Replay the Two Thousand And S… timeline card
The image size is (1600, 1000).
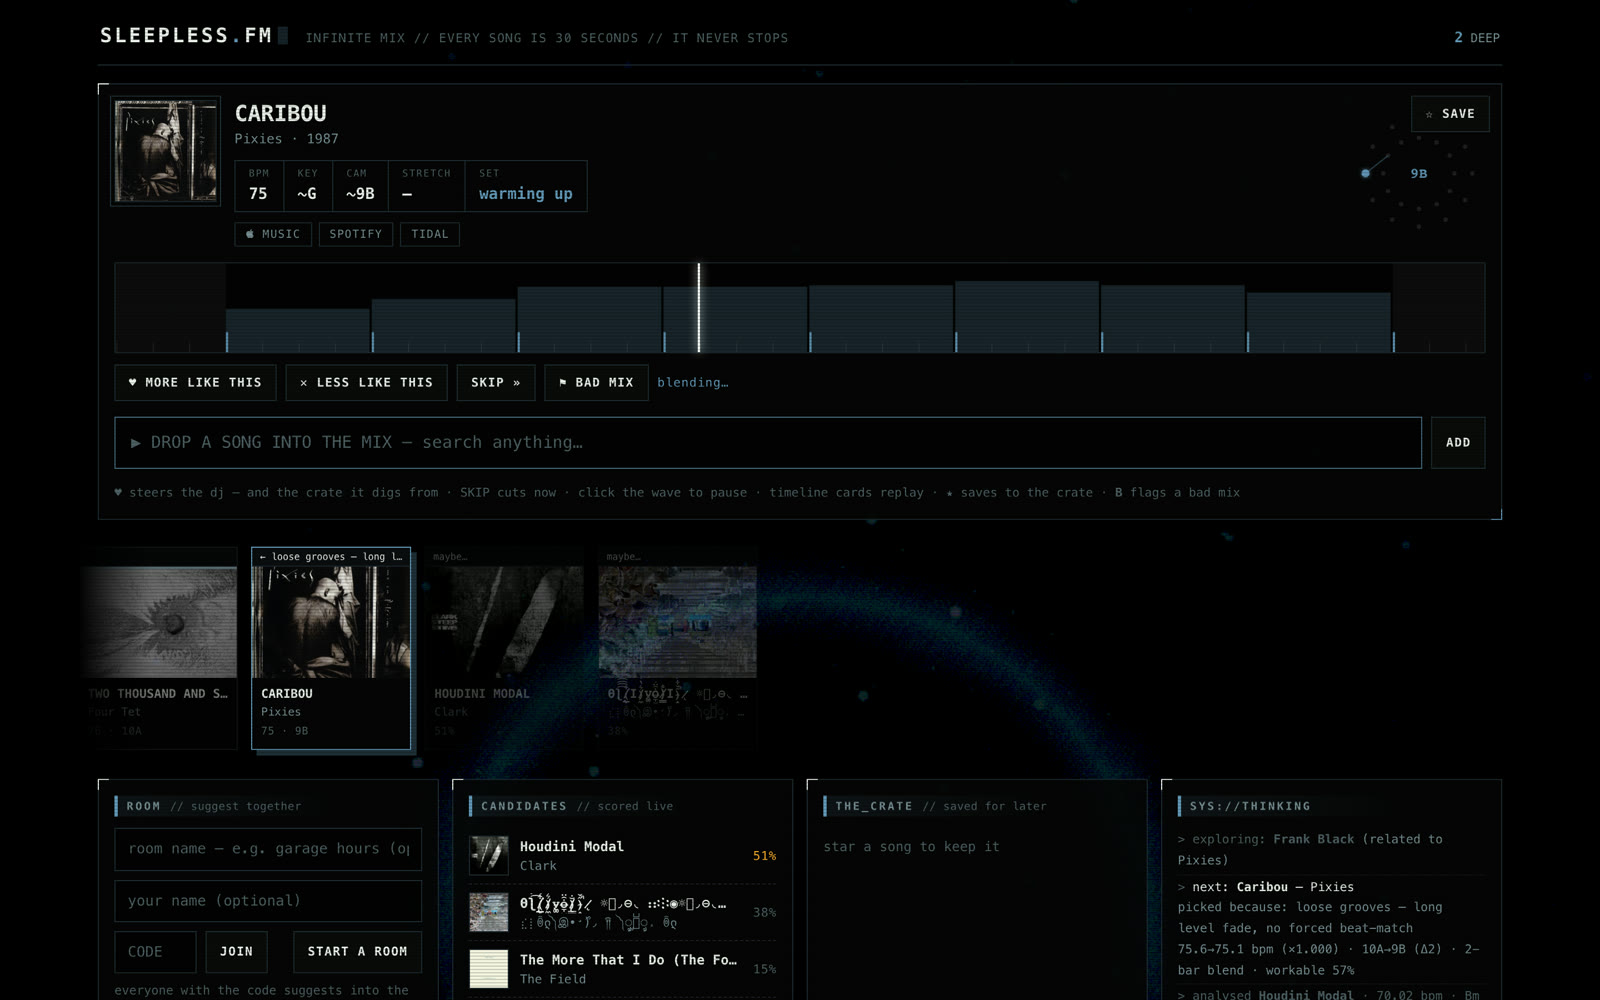pyautogui.click(x=160, y=648)
